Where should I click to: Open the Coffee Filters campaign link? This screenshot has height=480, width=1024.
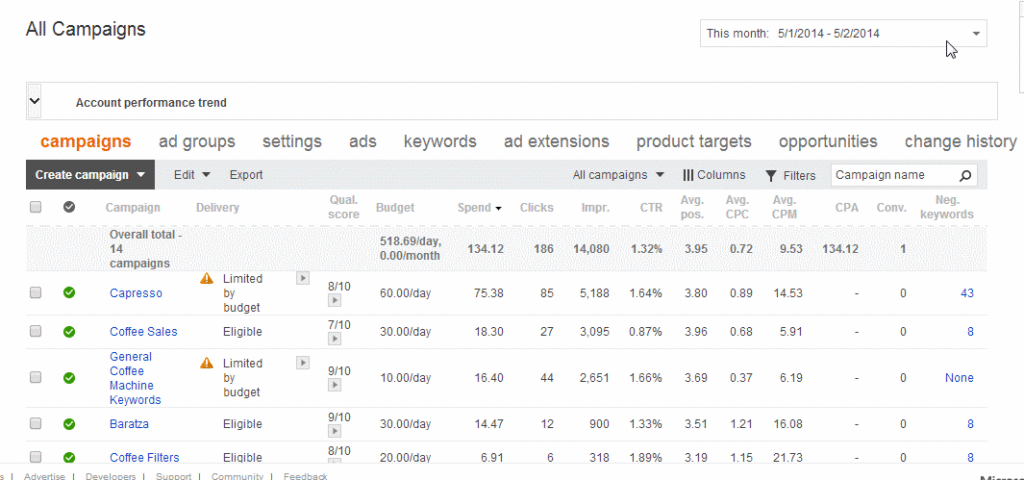click(144, 458)
